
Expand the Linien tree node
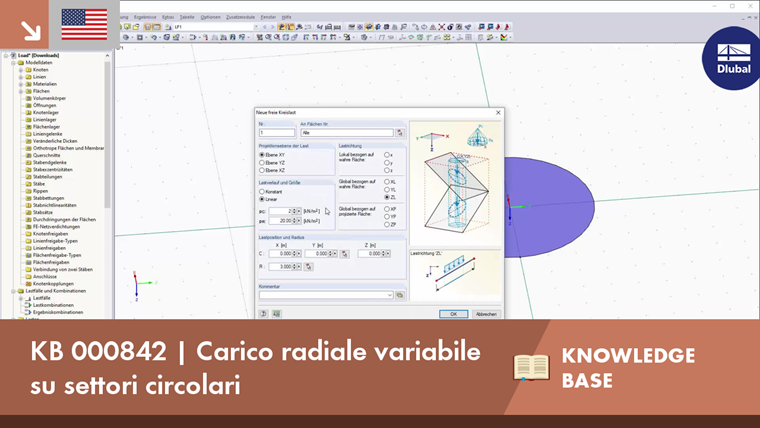[x=21, y=77]
